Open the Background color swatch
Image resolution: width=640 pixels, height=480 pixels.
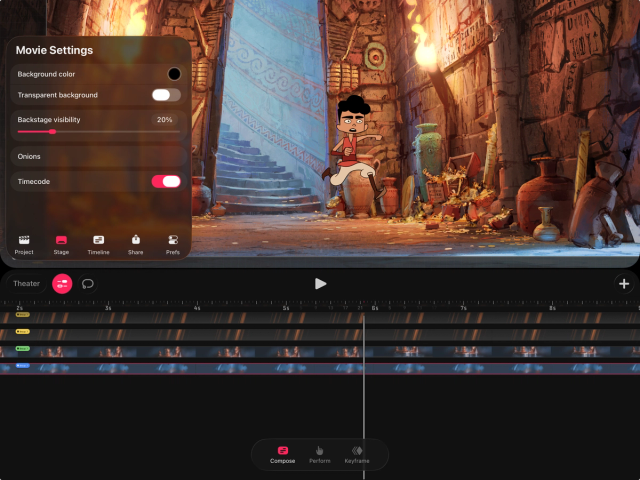coord(174,74)
